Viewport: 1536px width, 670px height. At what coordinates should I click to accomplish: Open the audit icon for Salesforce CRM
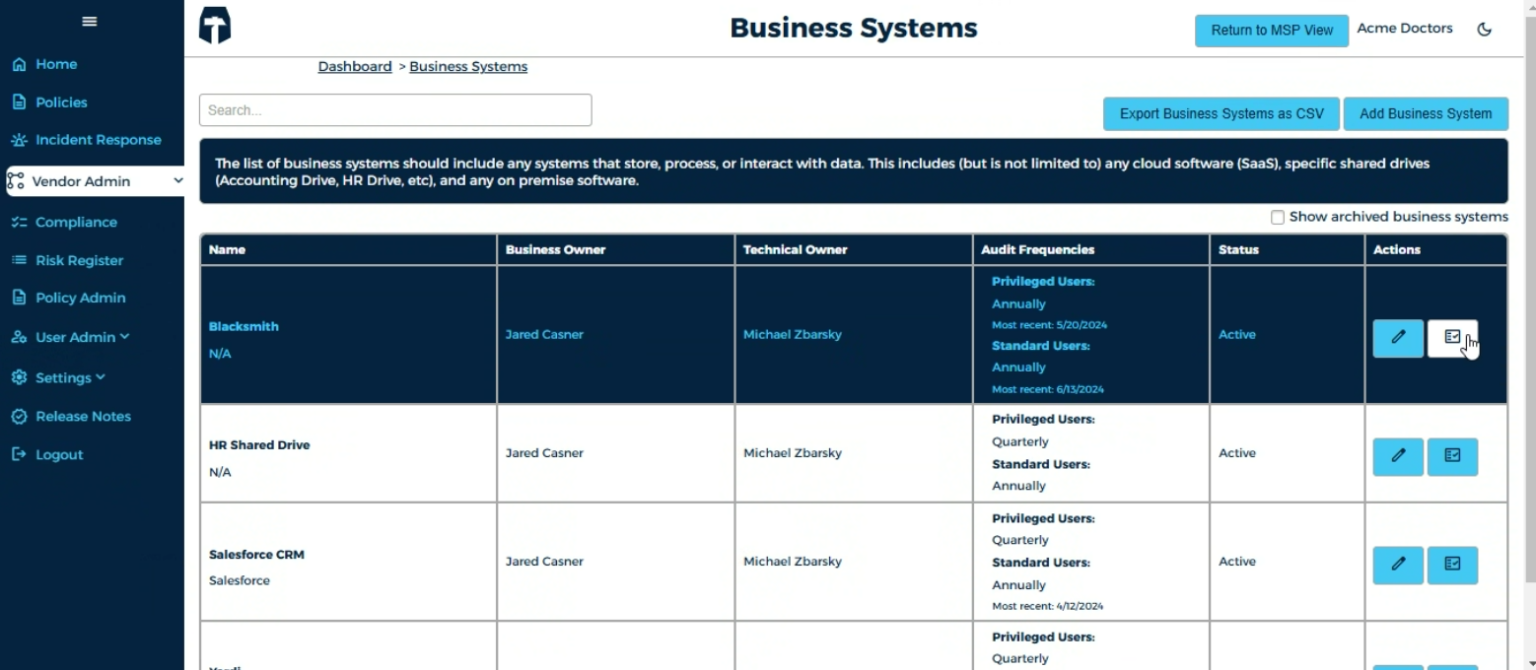1452,565
